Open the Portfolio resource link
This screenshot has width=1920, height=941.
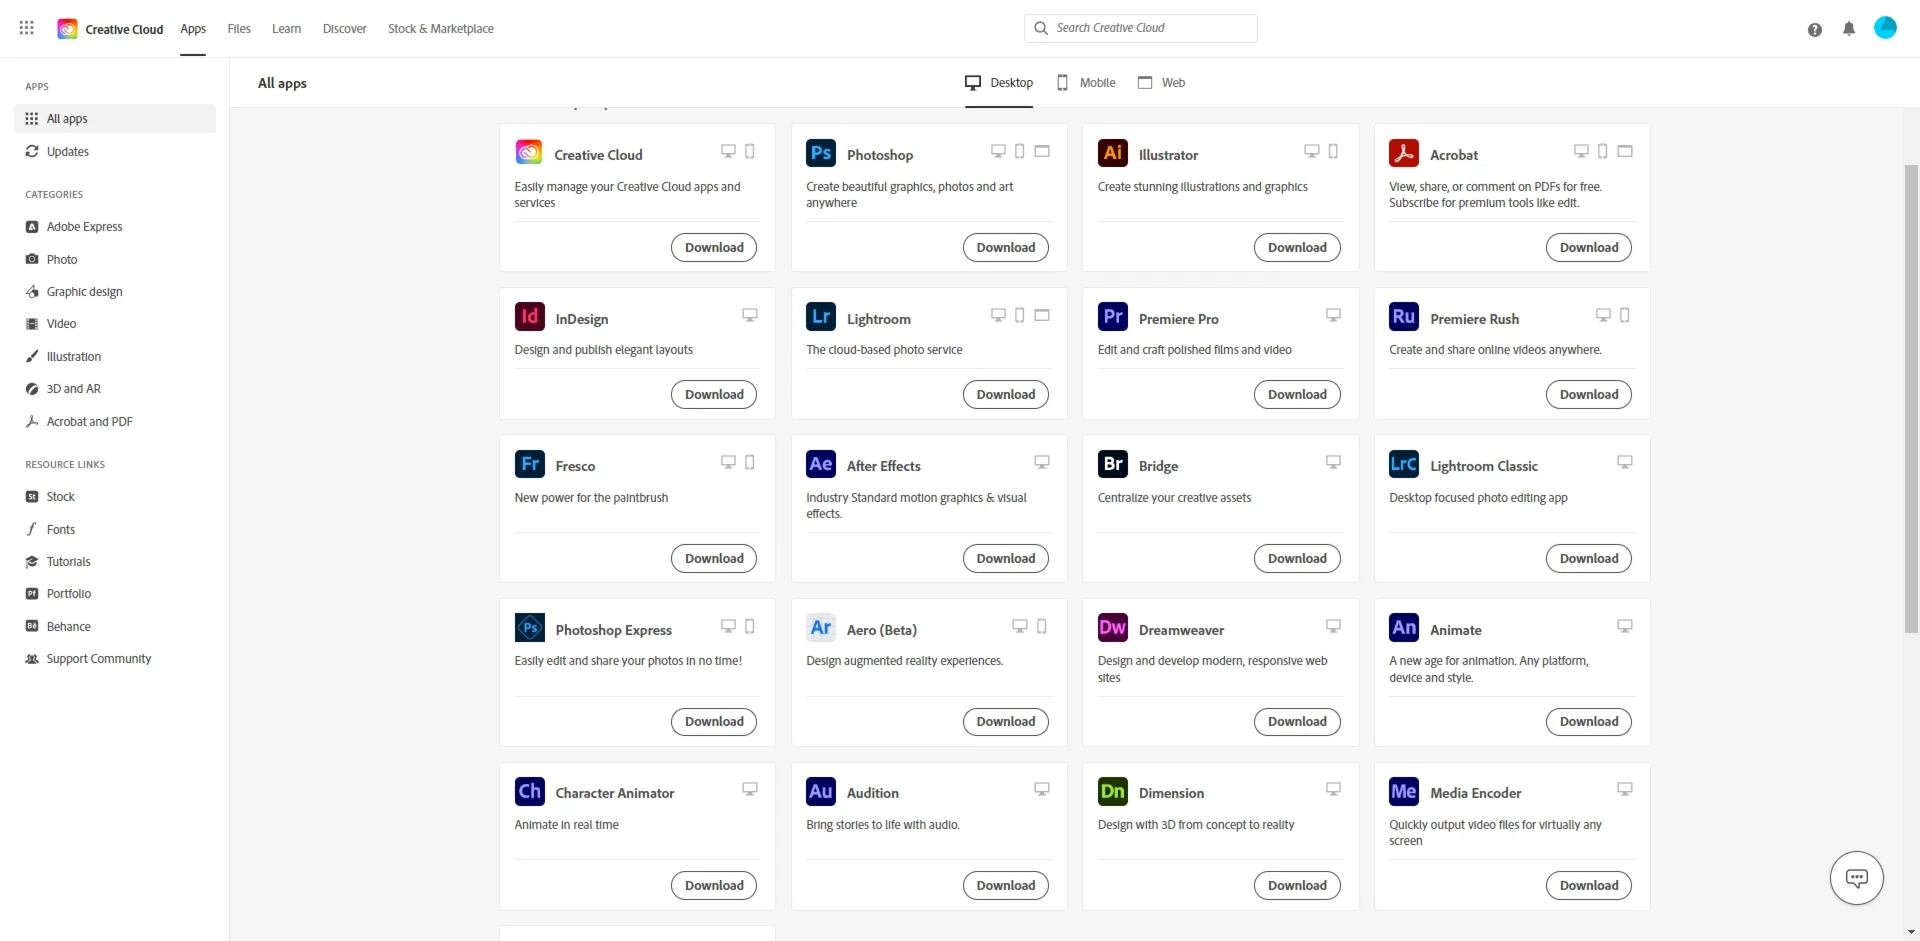pos(115,594)
